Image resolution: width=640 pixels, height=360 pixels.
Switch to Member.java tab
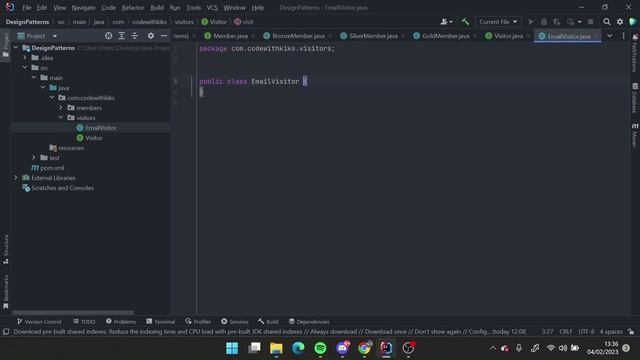click(230, 36)
